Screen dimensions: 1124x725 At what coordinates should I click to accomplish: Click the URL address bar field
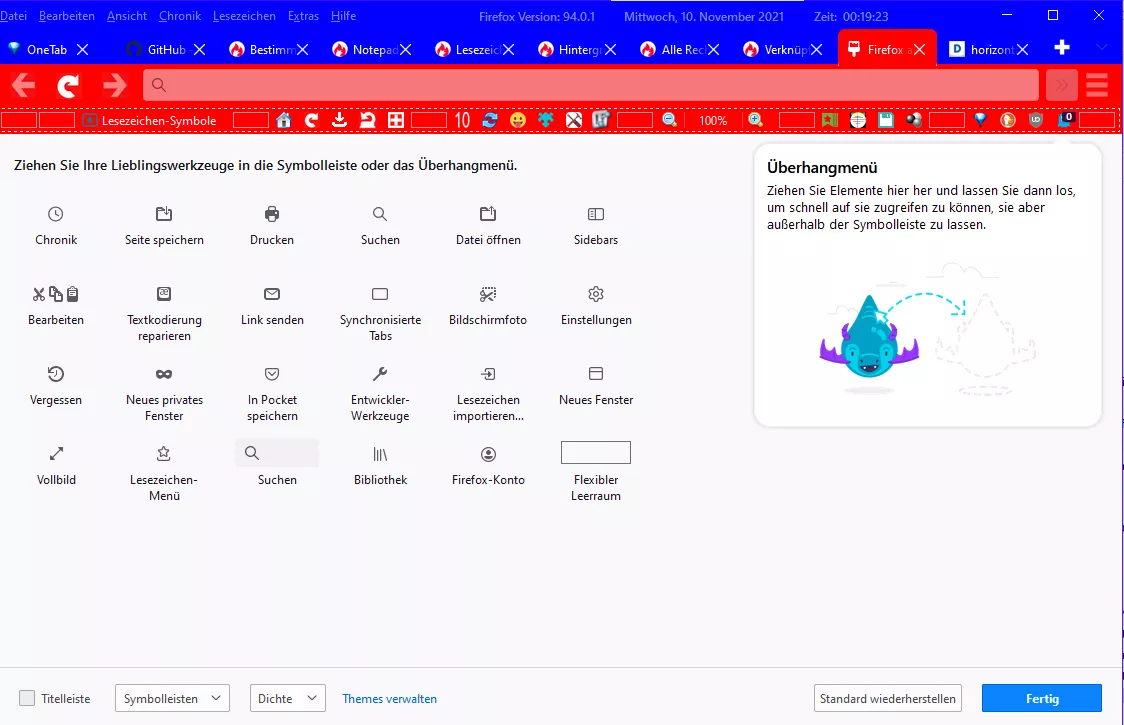(x=590, y=85)
